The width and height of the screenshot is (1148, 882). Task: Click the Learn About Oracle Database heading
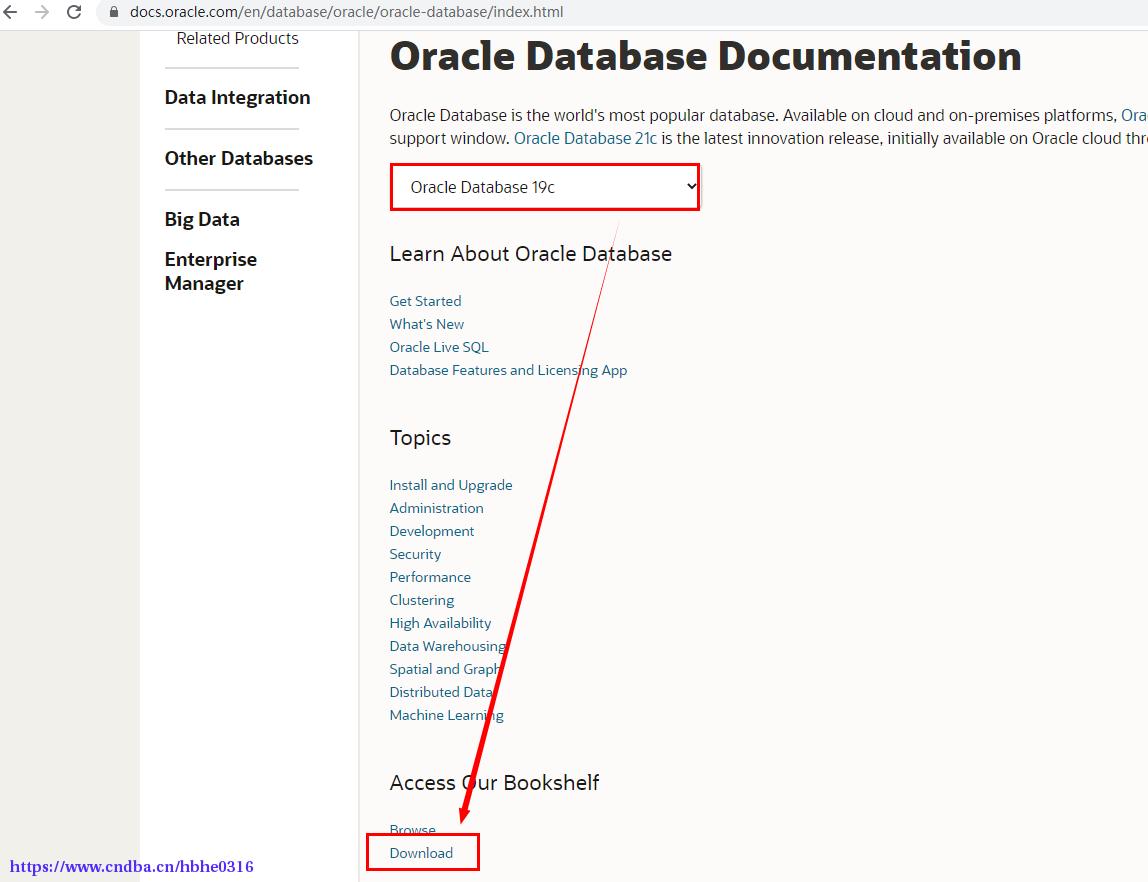pos(531,254)
